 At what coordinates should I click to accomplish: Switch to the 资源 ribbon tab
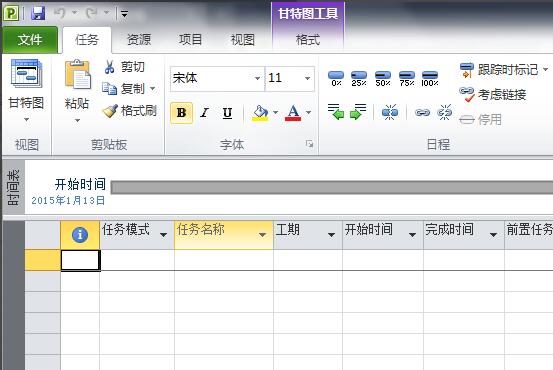coord(139,40)
